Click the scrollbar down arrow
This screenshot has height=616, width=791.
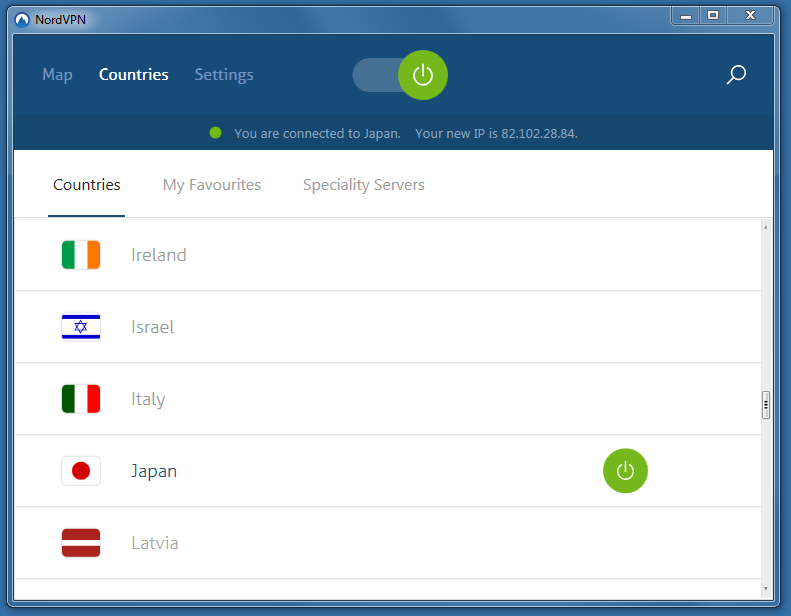[766, 589]
